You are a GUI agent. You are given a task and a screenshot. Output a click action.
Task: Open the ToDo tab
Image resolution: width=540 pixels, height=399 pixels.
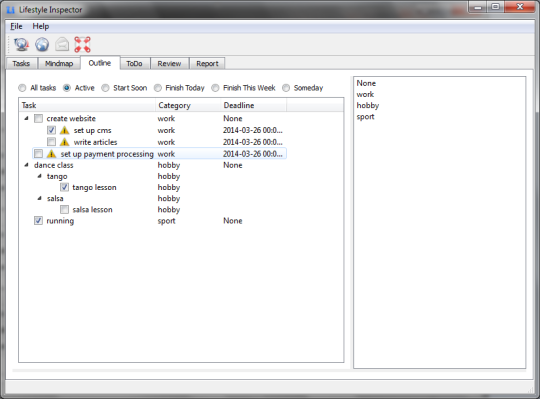tap(134, 63)
